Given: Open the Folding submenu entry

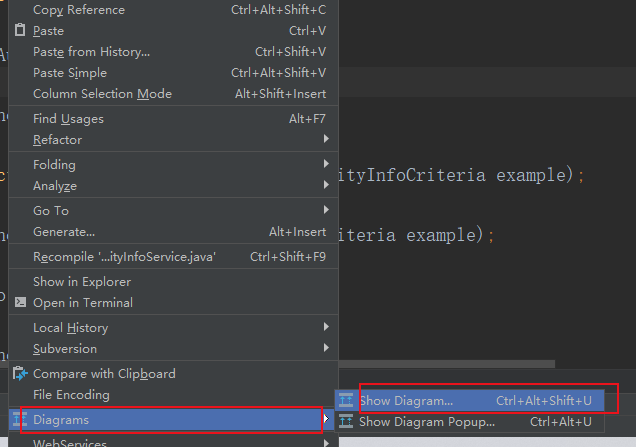Looking at the screenshot, I should pos(174,165).
